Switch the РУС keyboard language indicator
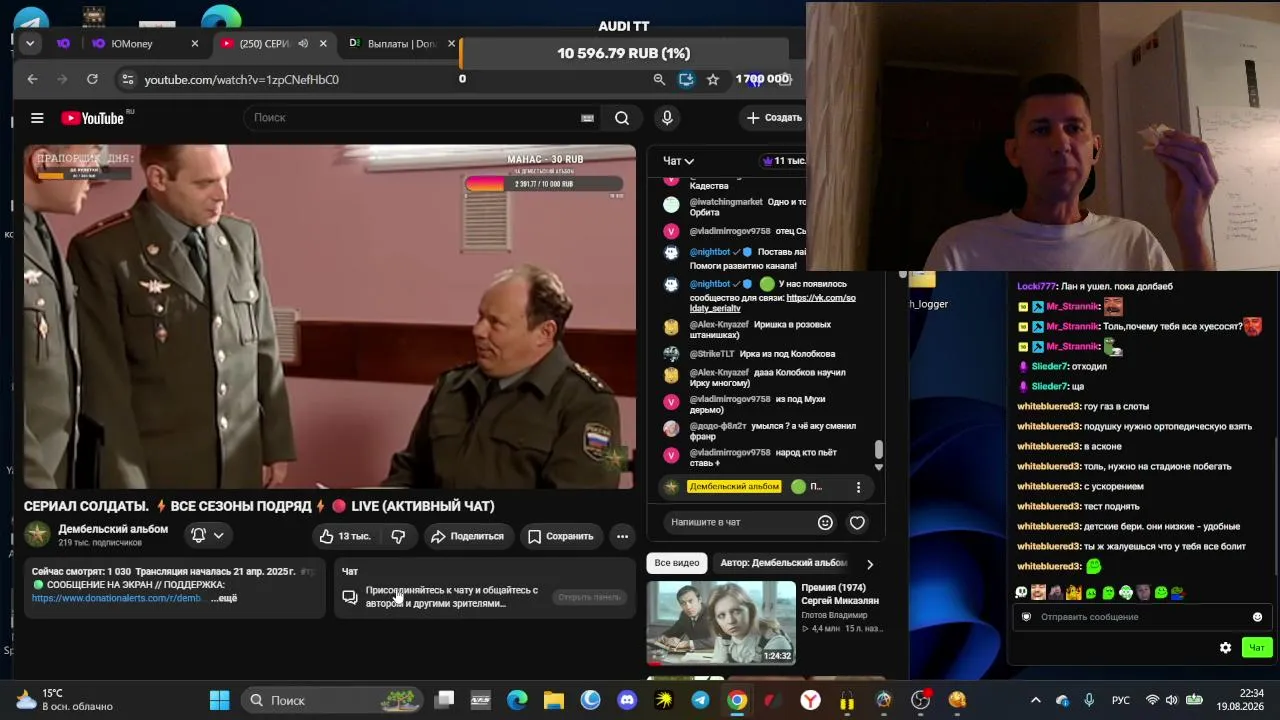Viewport: 1280px width, 720px height. click(1121, 700)
